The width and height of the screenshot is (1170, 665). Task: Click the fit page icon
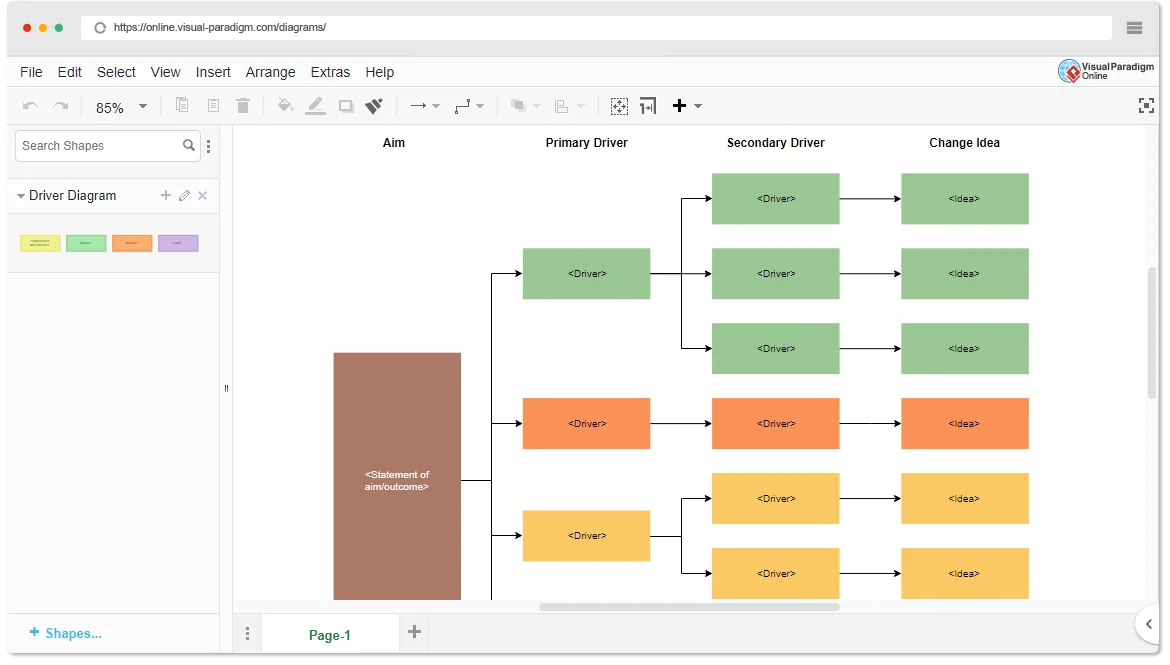pyautogui.click(x=619, y=106)
